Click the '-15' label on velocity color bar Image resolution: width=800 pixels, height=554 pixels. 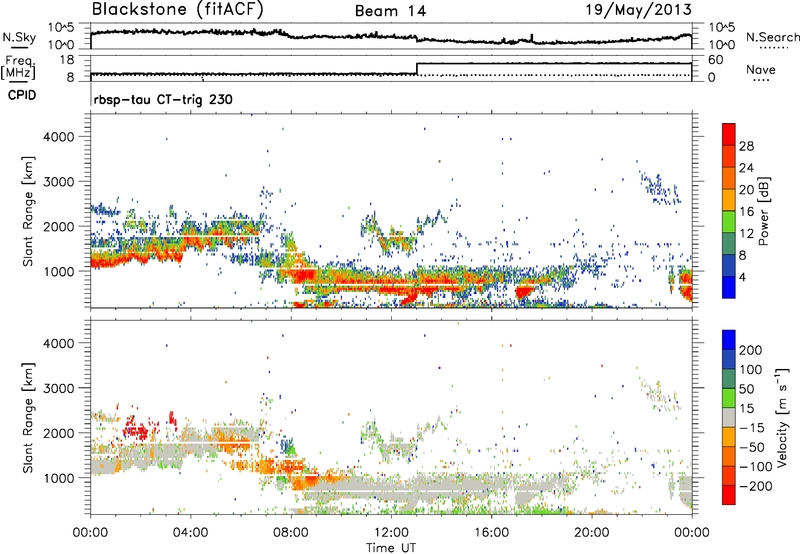(751, 428)
